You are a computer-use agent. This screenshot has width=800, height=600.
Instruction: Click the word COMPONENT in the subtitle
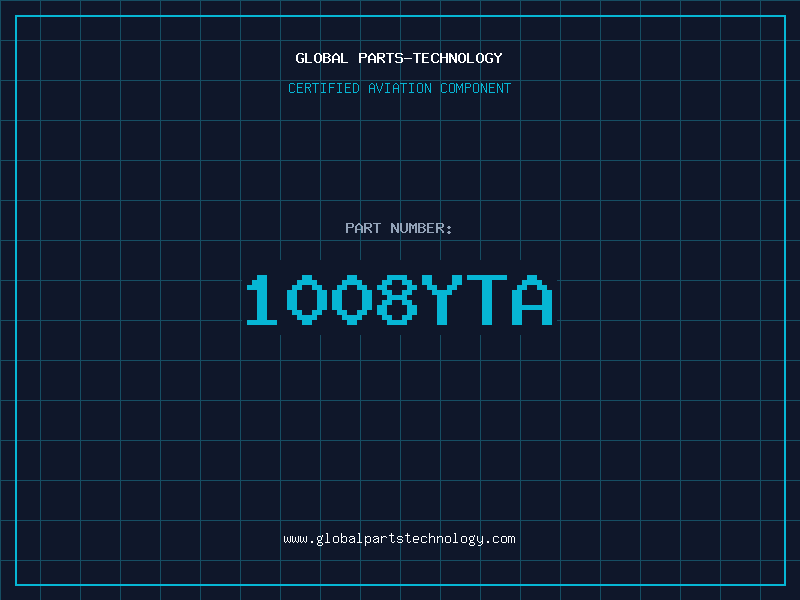coord(476,88)
